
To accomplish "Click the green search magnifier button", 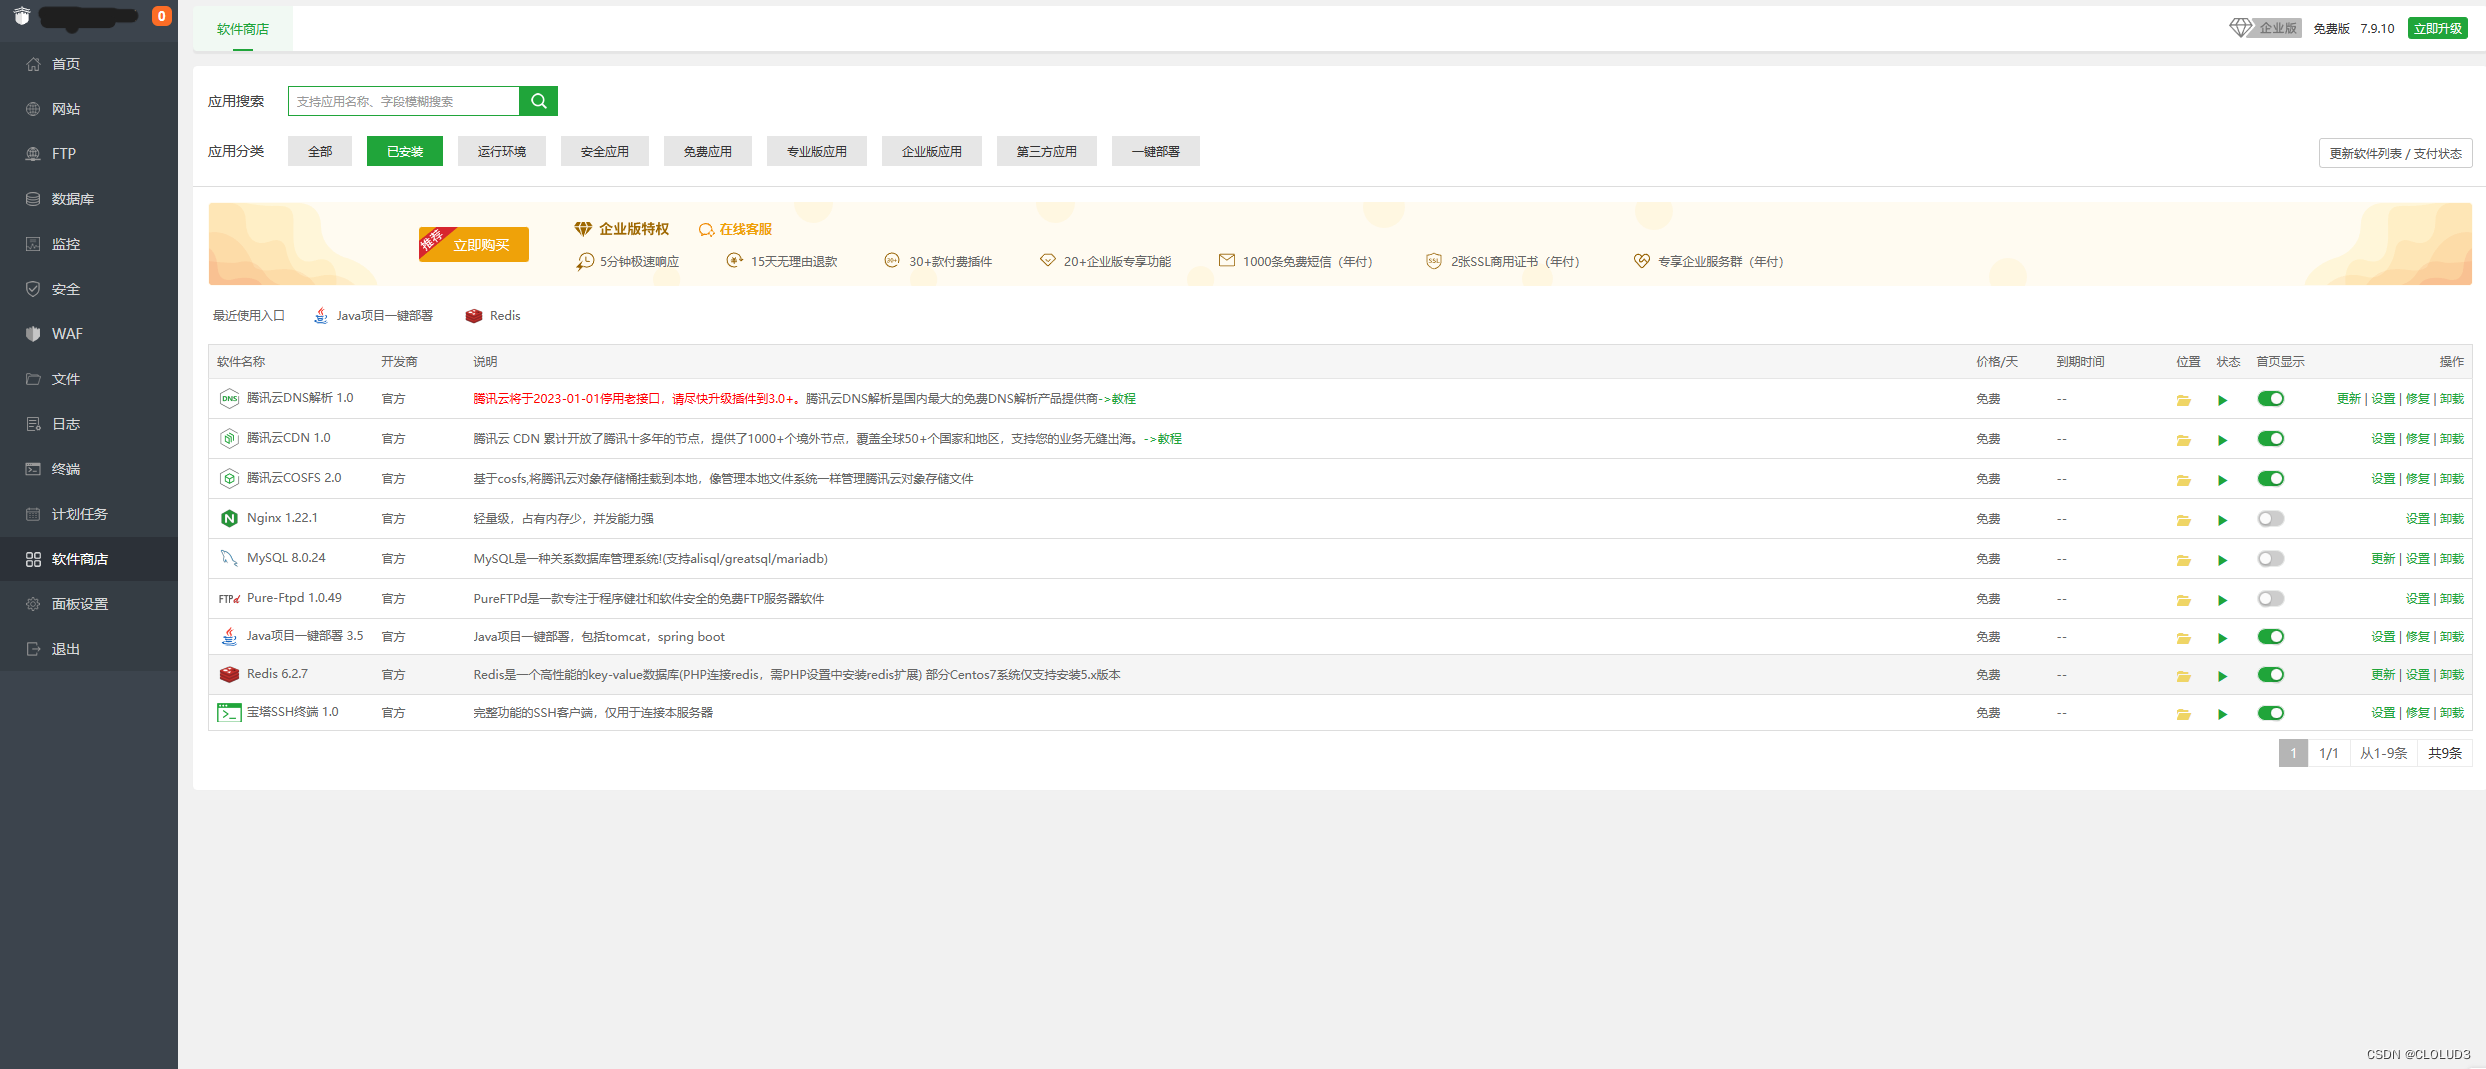I will pos(538,101).
